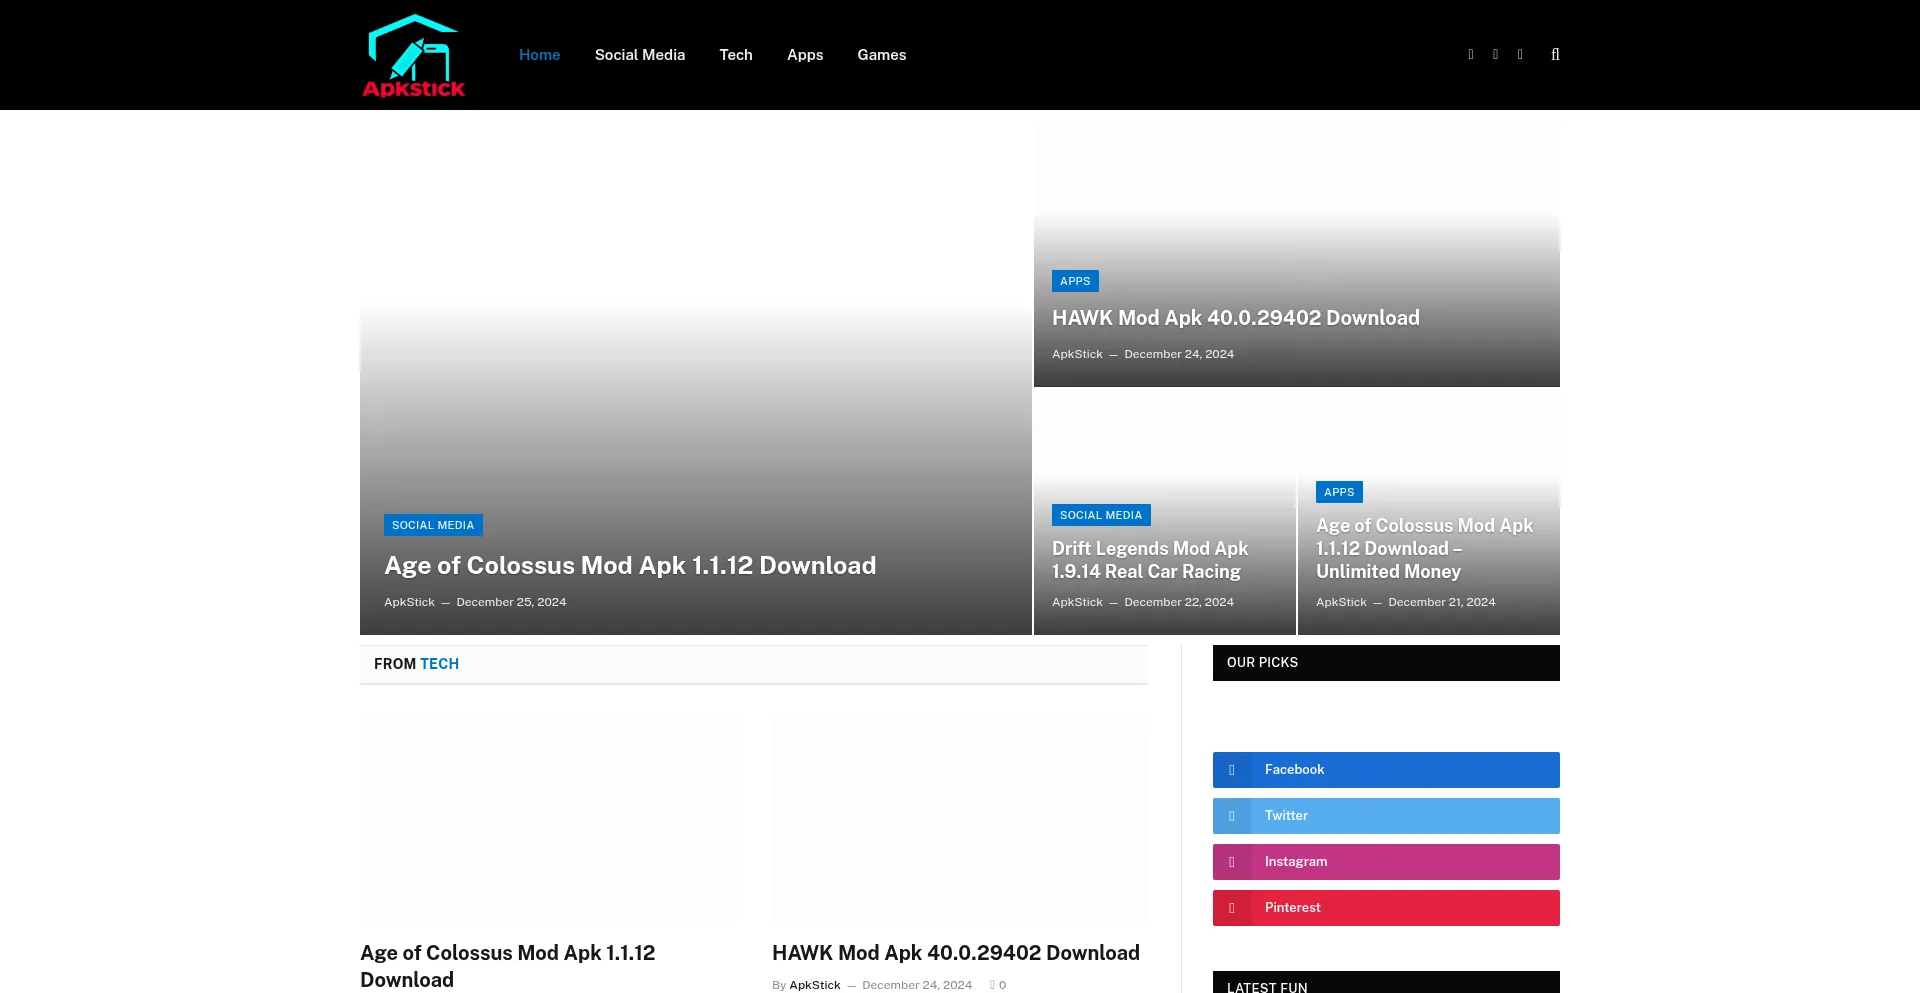Click ApkStick author beside December 22, 2024
Image resolution: width=1920 pixels, height=993 pixels.
[x=1077, y=602]
